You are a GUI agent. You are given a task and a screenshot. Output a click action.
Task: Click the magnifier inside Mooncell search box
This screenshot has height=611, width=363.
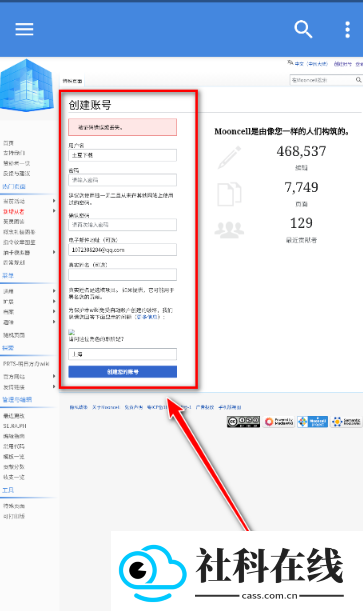click(358, 80)
